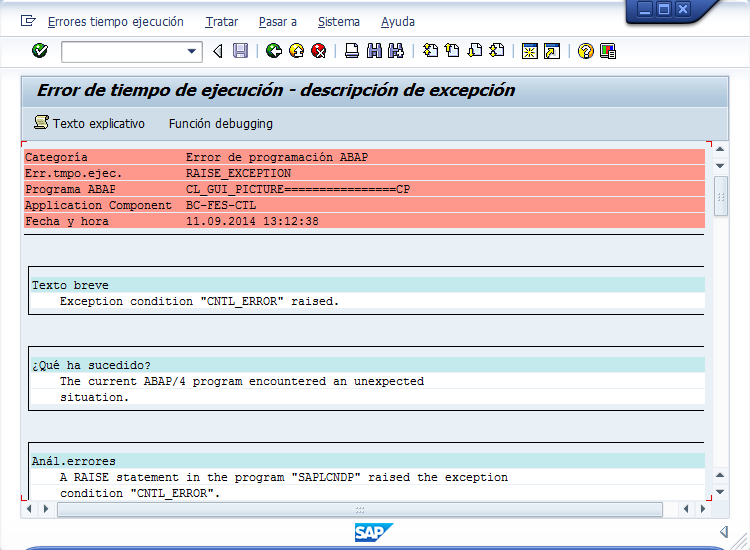
Task: Click the green checkmark Enter icon
Action: (x=40, y=50)
